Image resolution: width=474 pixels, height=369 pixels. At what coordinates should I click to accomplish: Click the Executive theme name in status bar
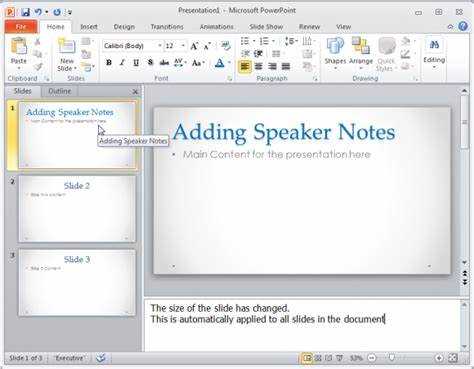point(69,358)
